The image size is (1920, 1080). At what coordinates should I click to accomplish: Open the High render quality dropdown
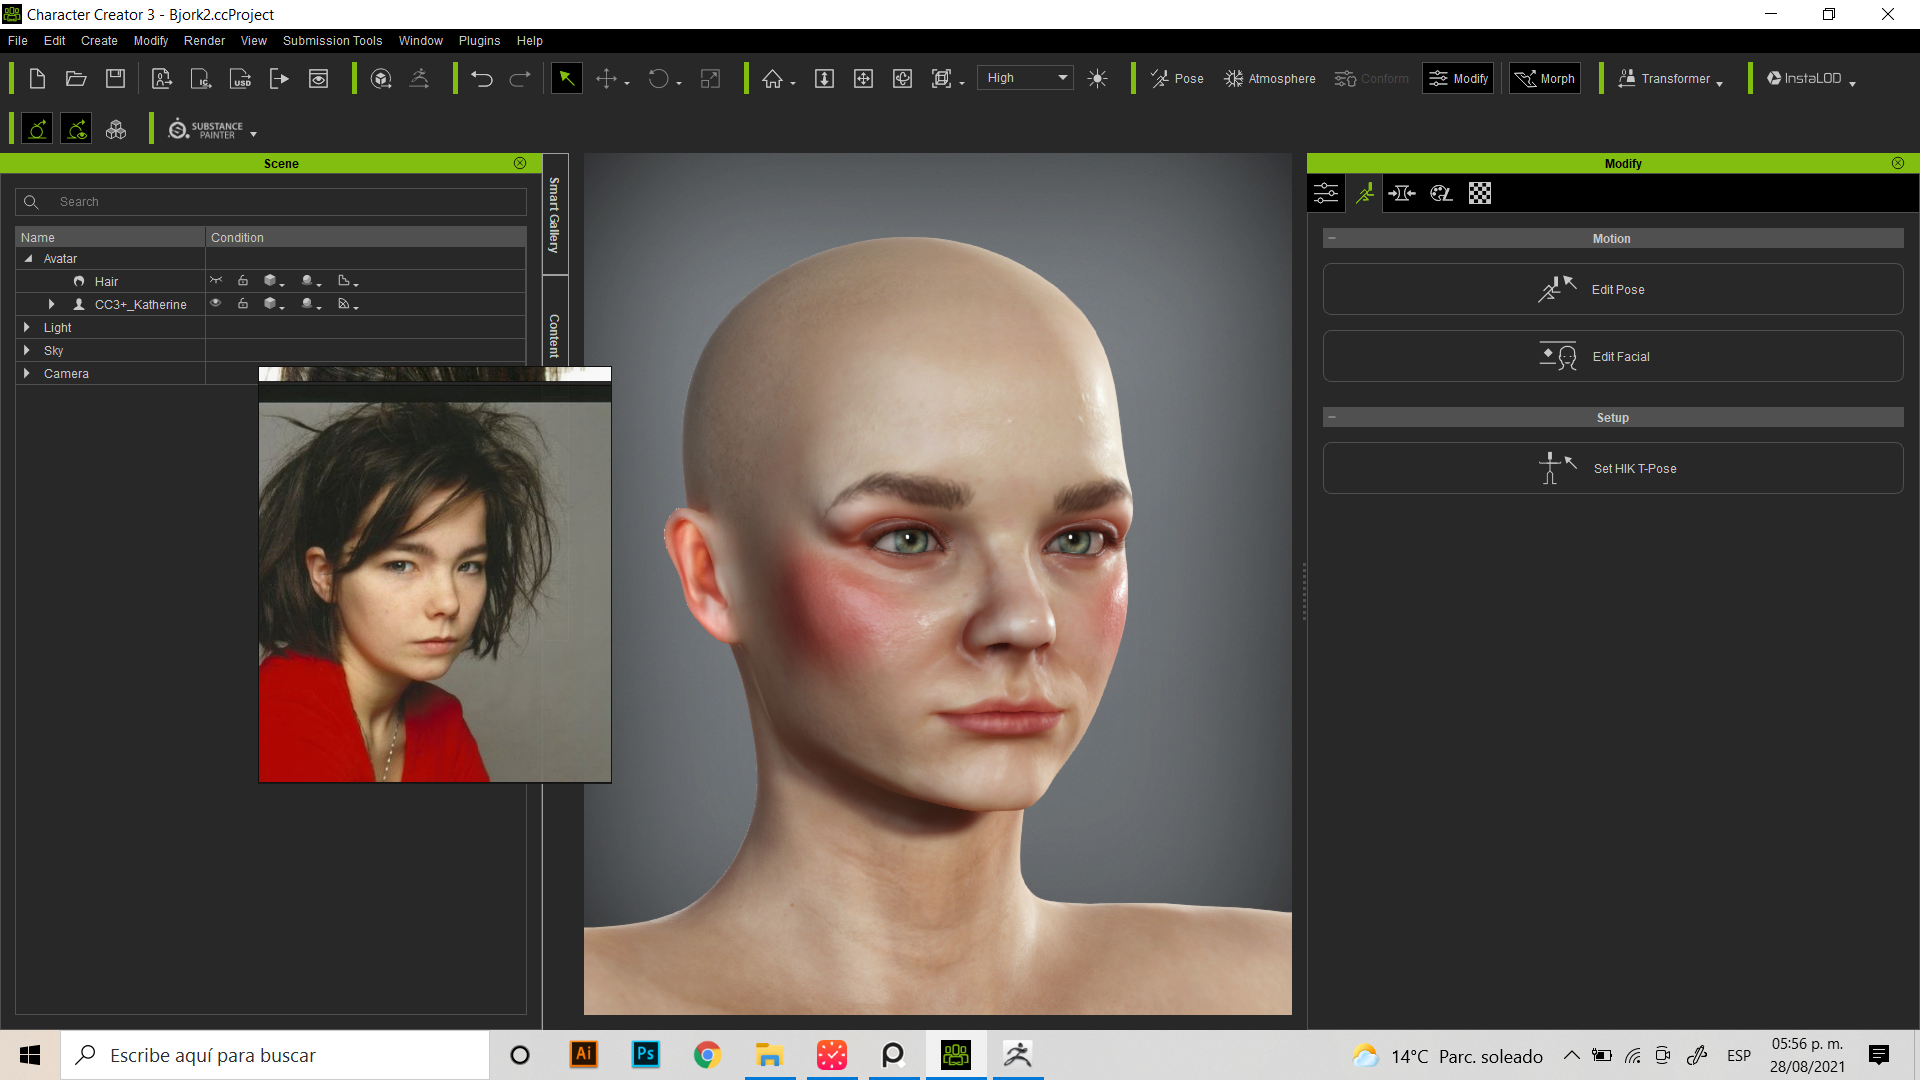pos(1027,78)
